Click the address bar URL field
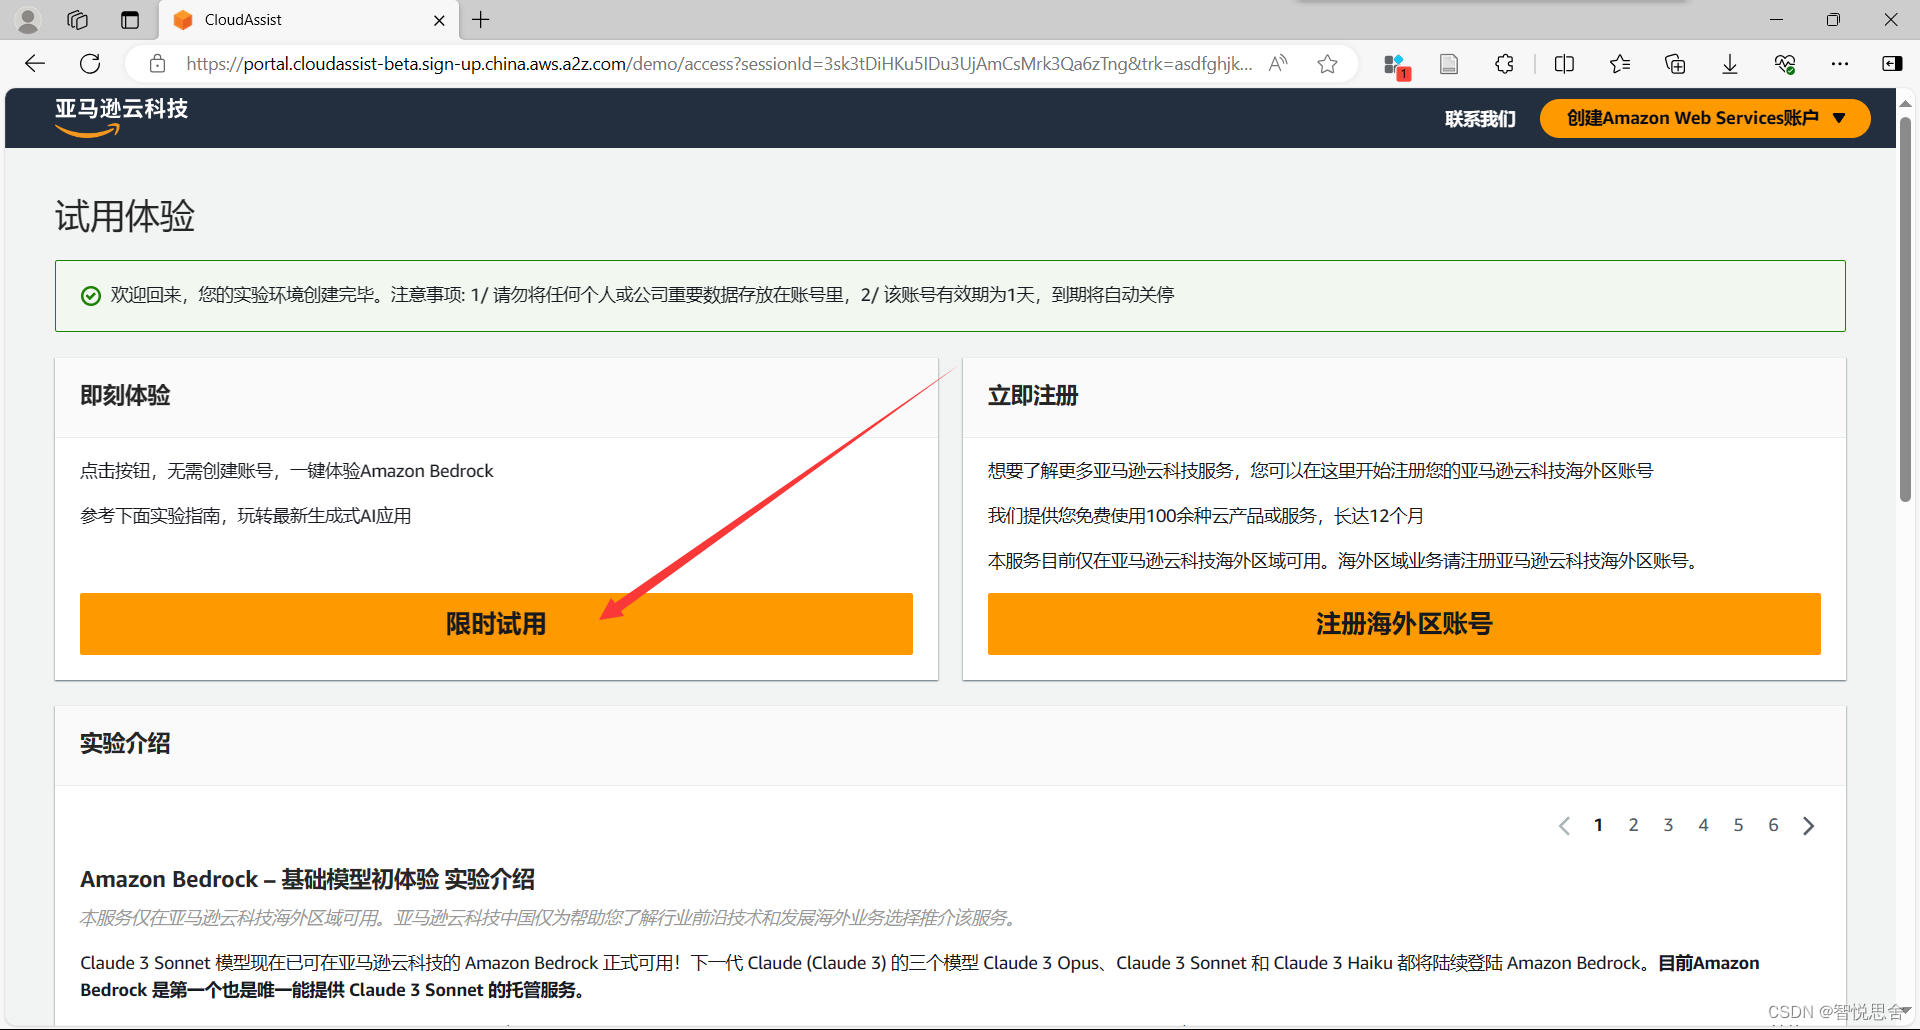 (718, 64)
